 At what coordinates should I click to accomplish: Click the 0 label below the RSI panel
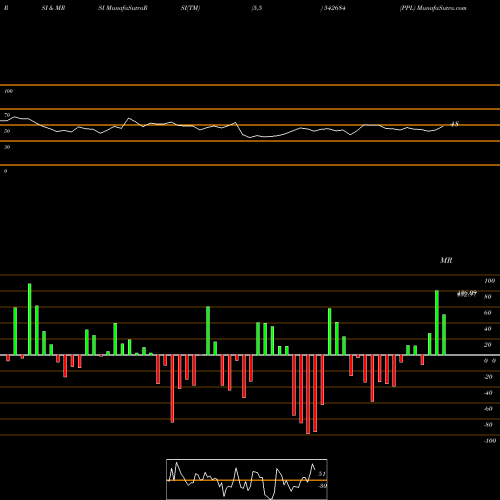pos(5,171)
